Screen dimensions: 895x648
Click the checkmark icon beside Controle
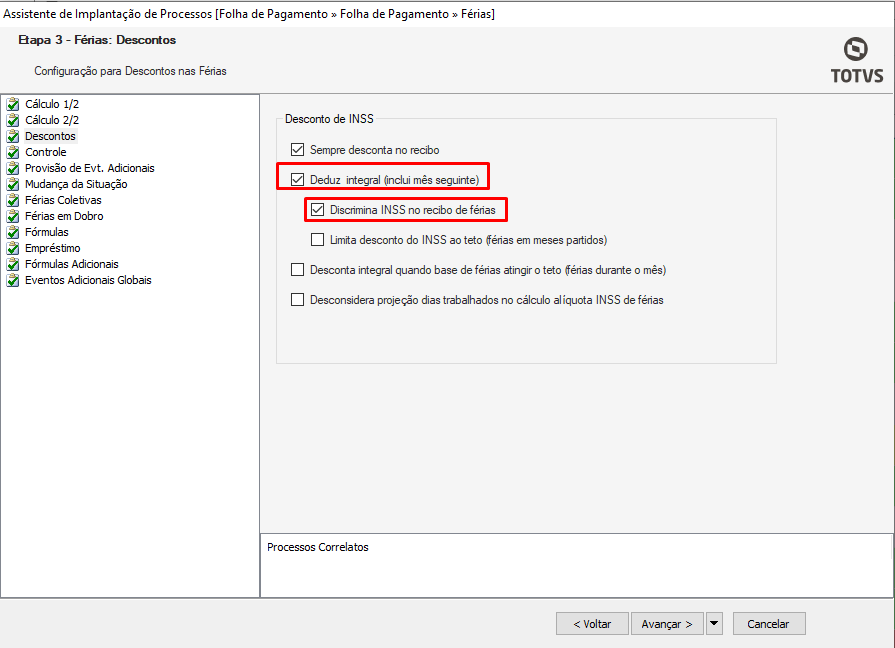click(13, 152)
